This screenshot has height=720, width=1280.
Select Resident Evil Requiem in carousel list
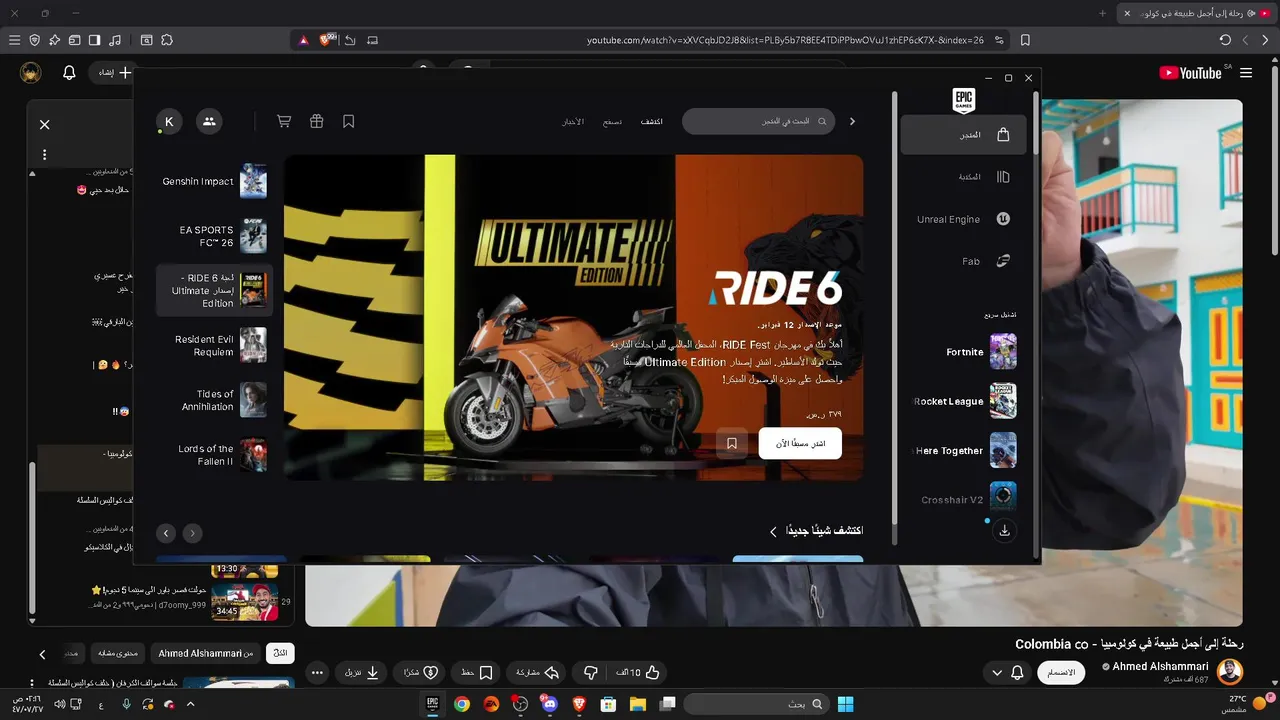tap(214, 345)
